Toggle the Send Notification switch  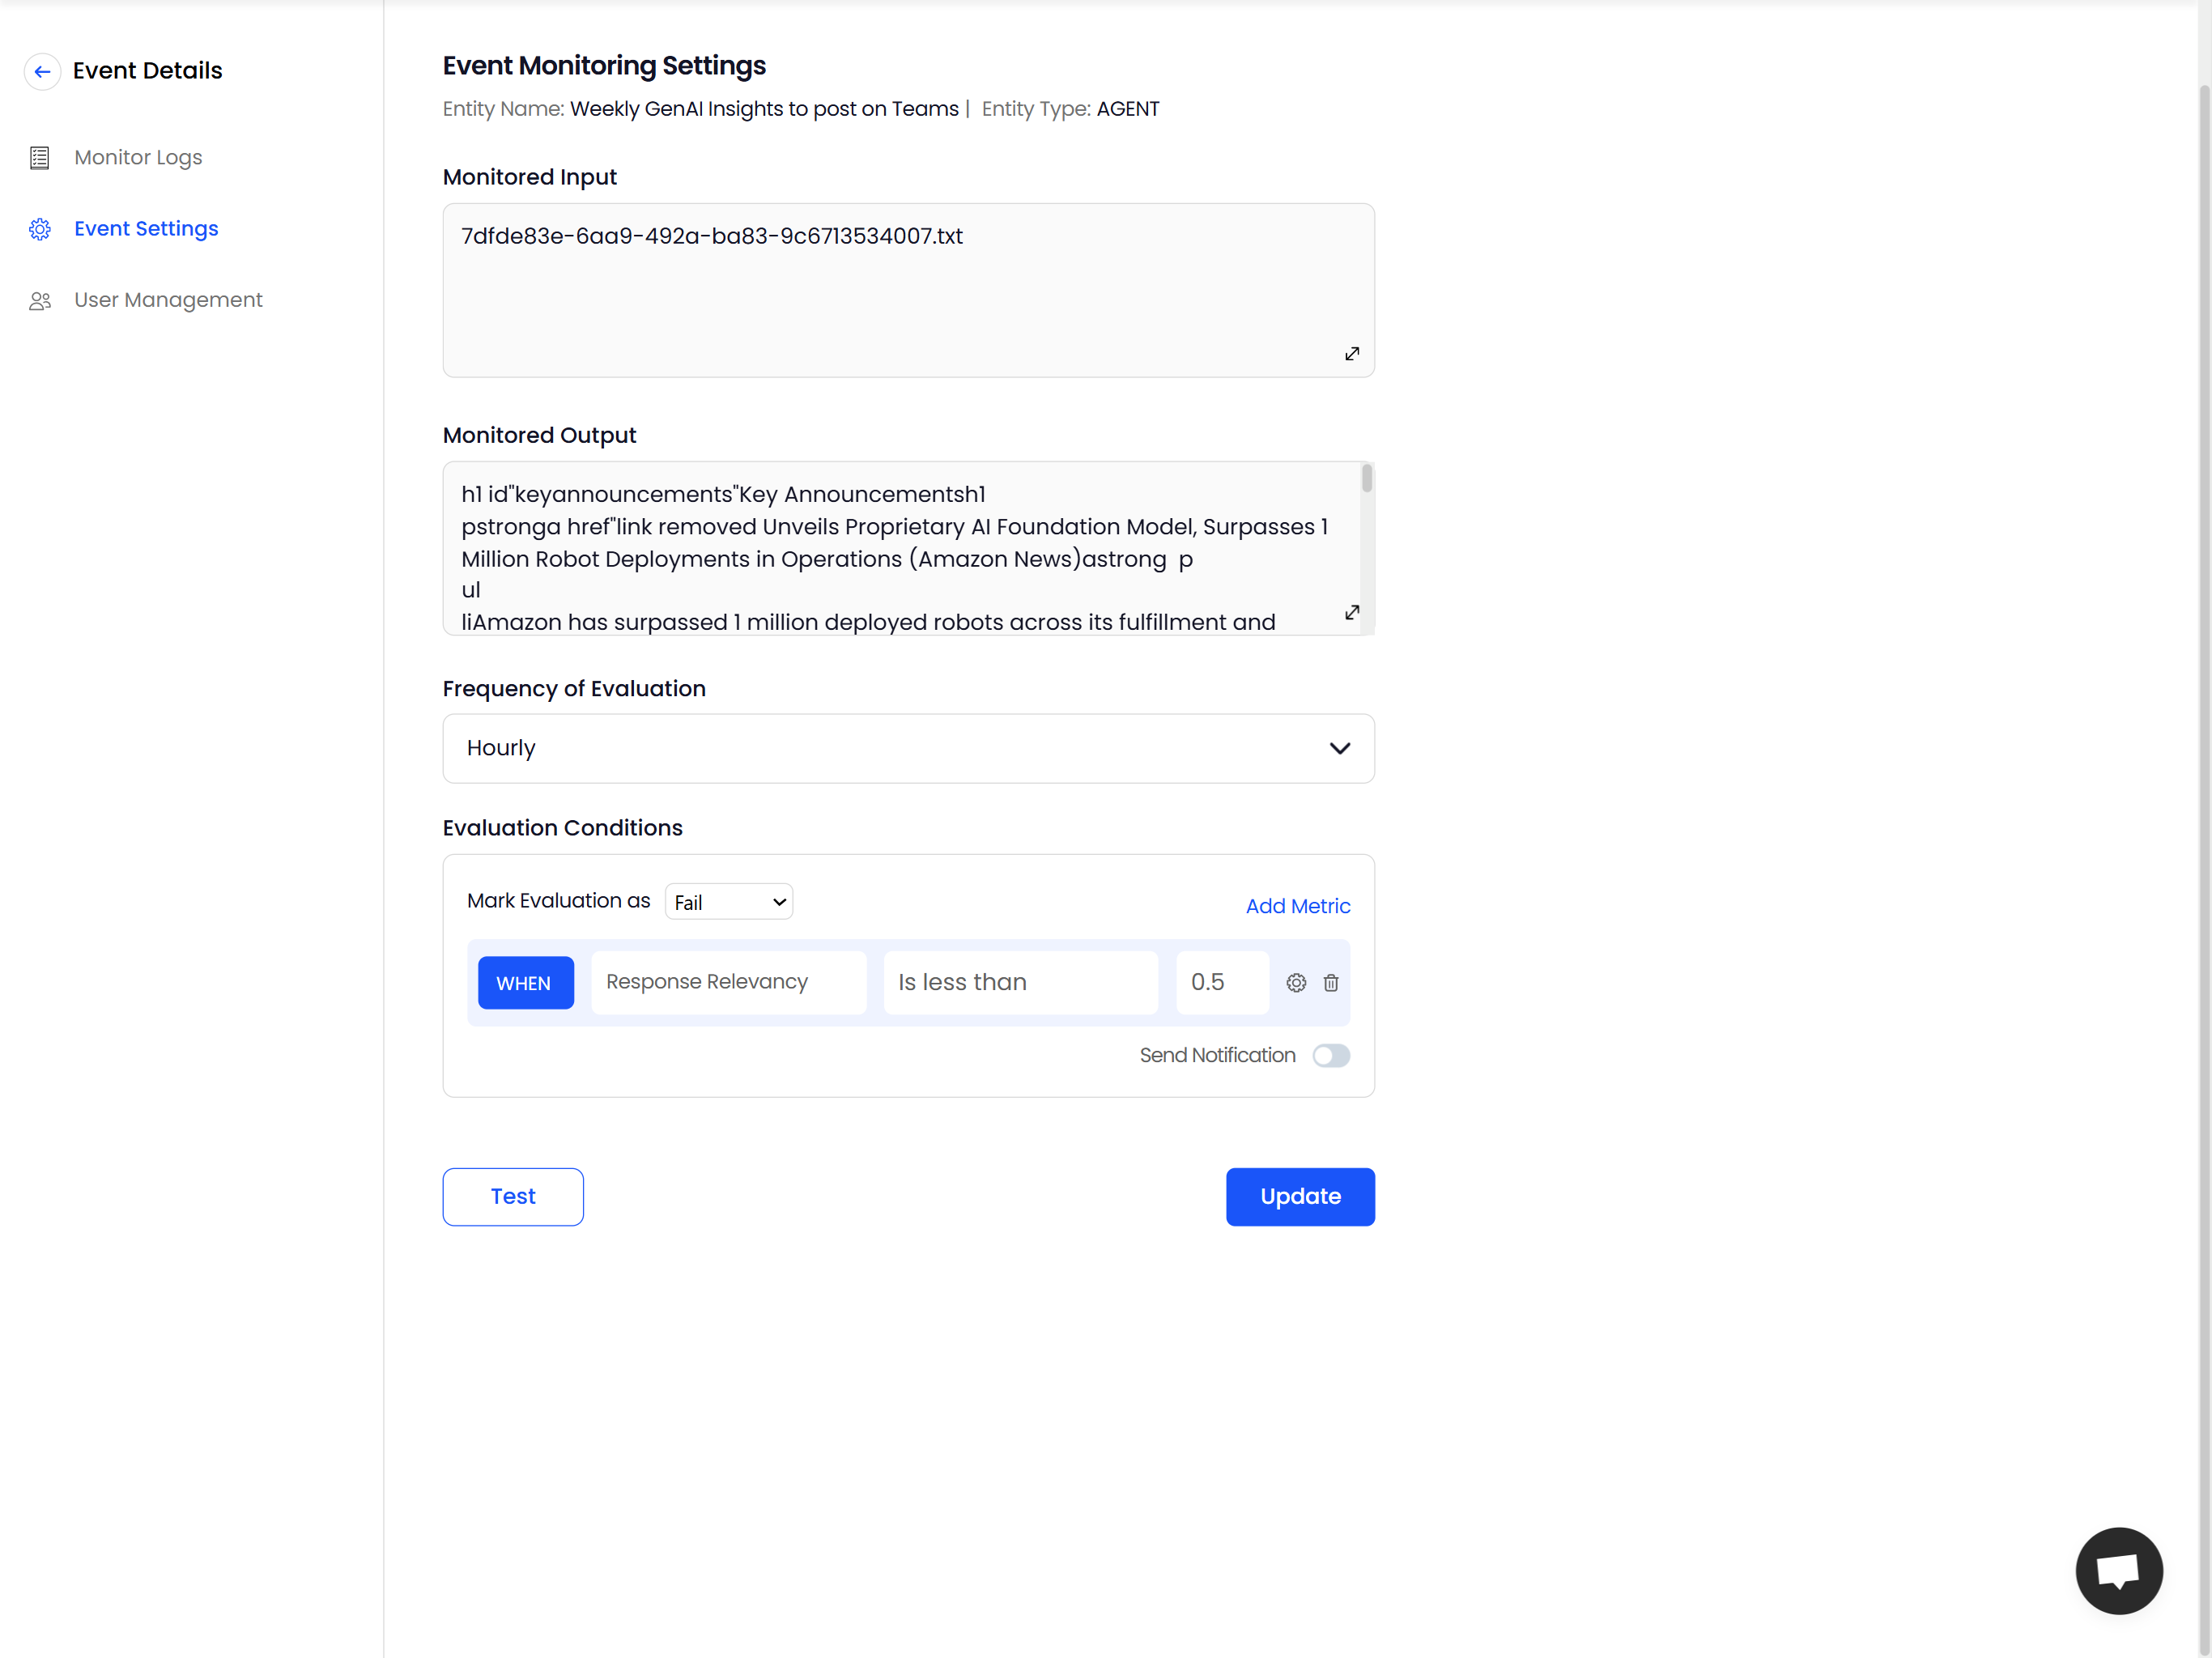click(x=1331, y=1056)
